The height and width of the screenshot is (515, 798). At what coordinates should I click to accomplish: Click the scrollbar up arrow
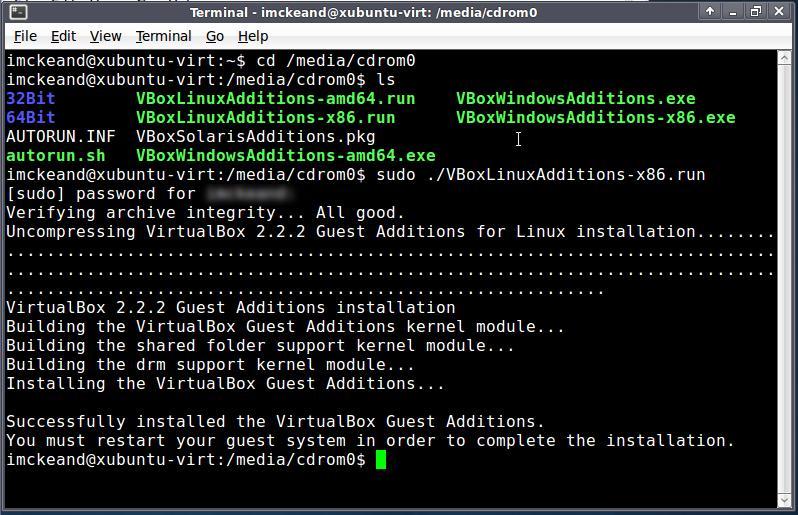tap(784, 58)
